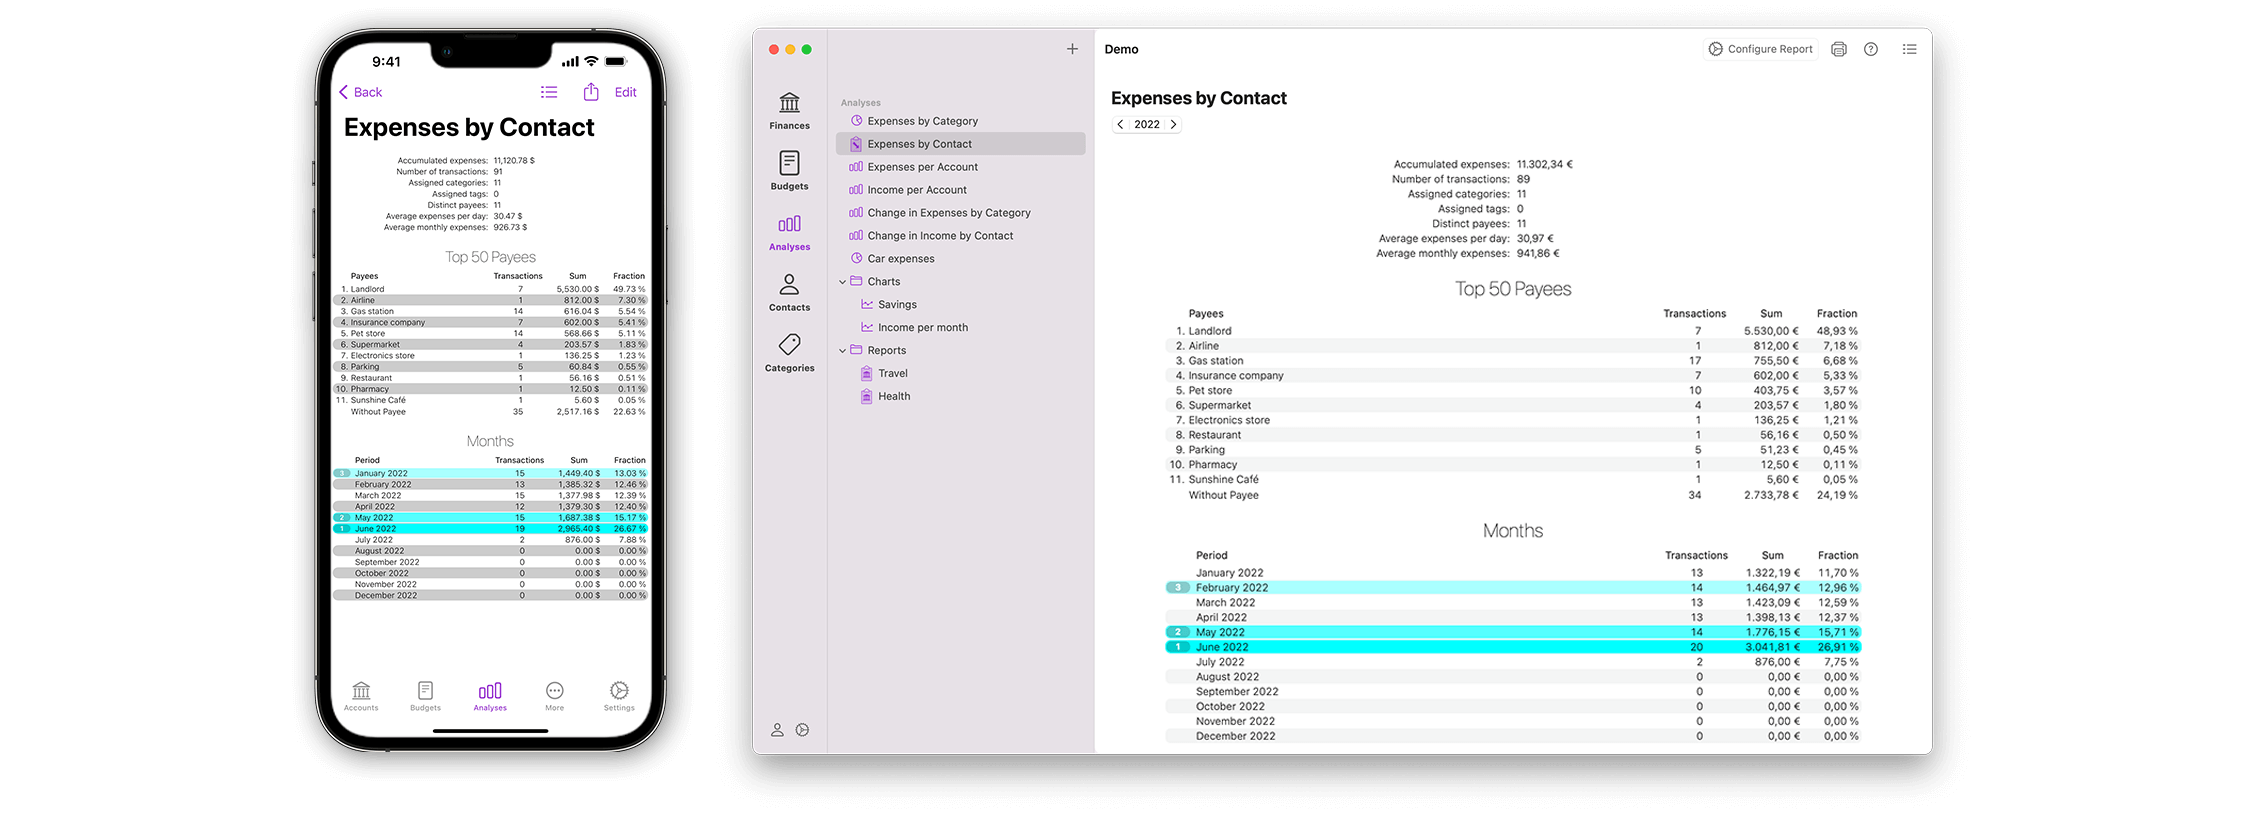
Task: Select February 2022 row in Mac report
Action: 1513,588
